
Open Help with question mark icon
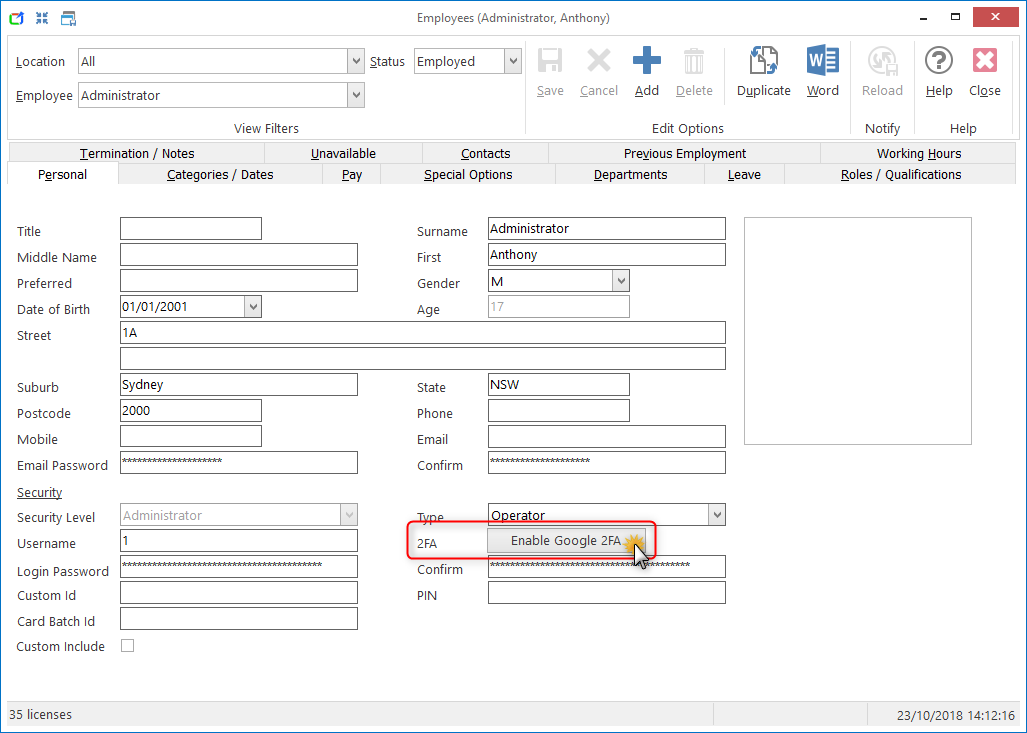coord(939,61)
